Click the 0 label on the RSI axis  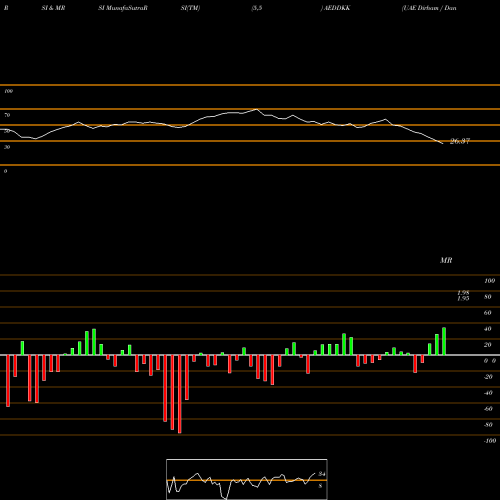(5, 171)
